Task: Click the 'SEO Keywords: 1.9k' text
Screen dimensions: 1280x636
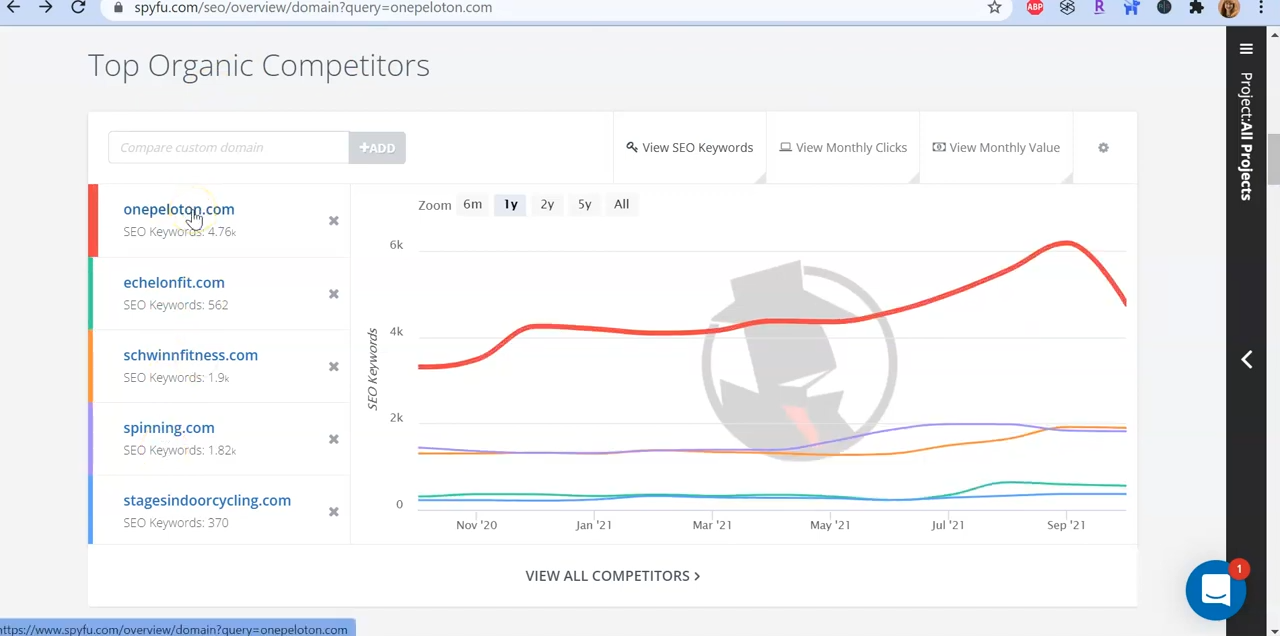Action: click(177, 378)
